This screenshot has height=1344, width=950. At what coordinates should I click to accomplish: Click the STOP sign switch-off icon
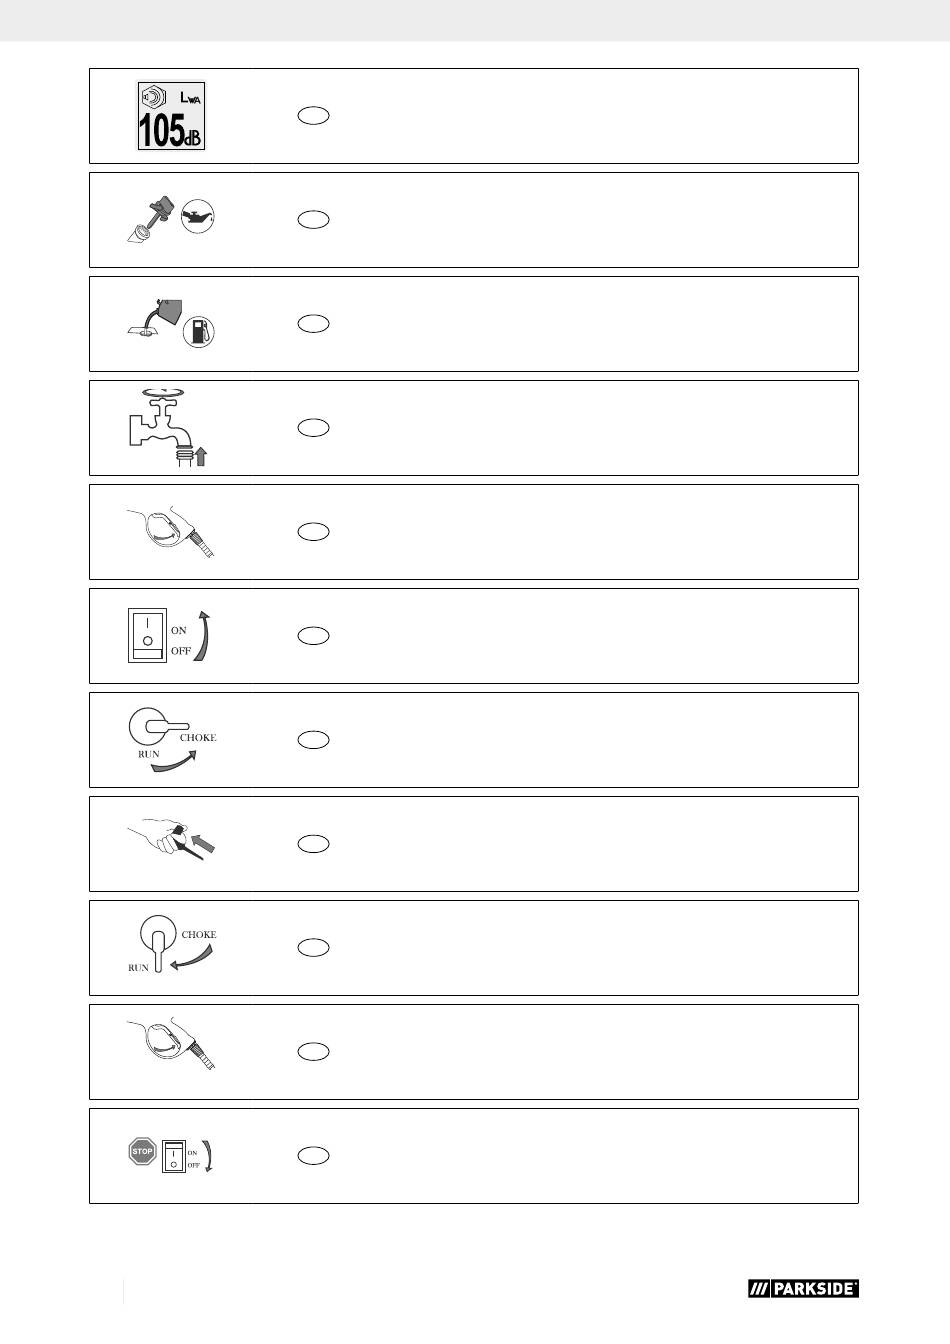[171, 1155]
